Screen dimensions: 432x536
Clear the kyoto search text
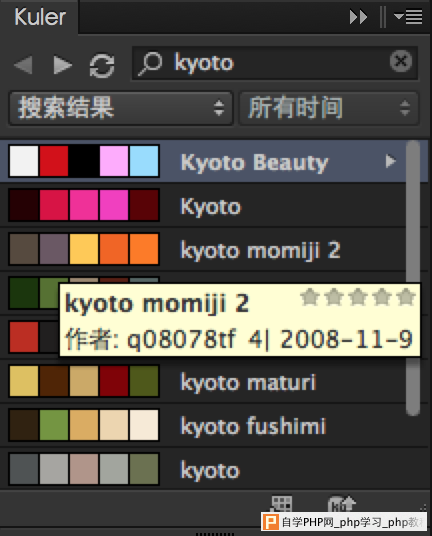tap(401, 61)
